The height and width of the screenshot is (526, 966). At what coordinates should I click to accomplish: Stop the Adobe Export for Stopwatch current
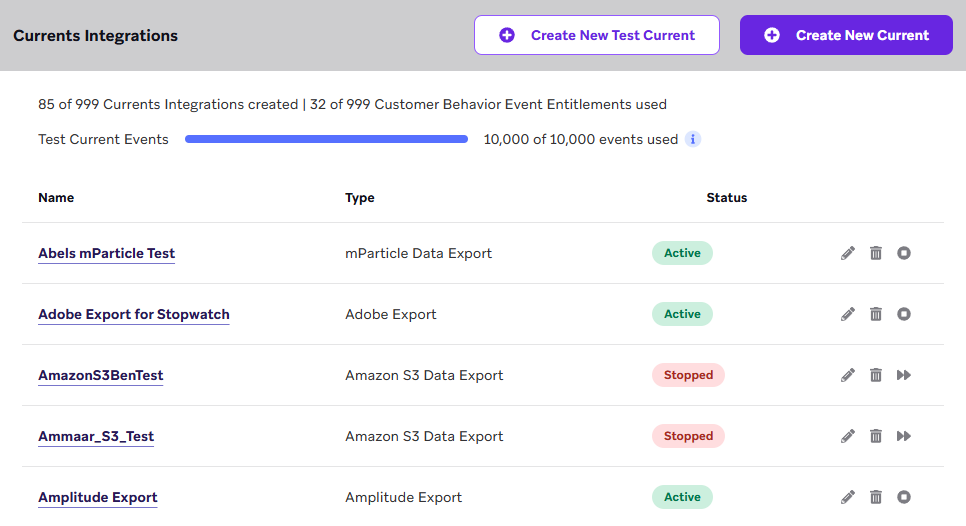[x=904, y=314]
